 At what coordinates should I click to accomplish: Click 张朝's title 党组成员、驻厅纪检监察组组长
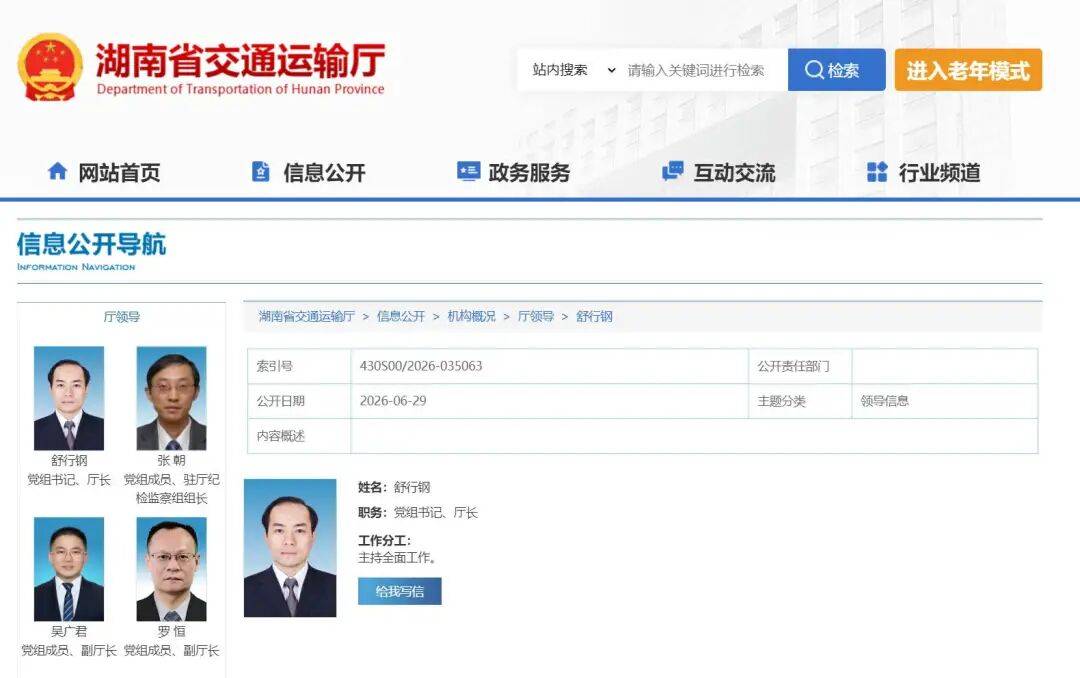click(172, 489)
